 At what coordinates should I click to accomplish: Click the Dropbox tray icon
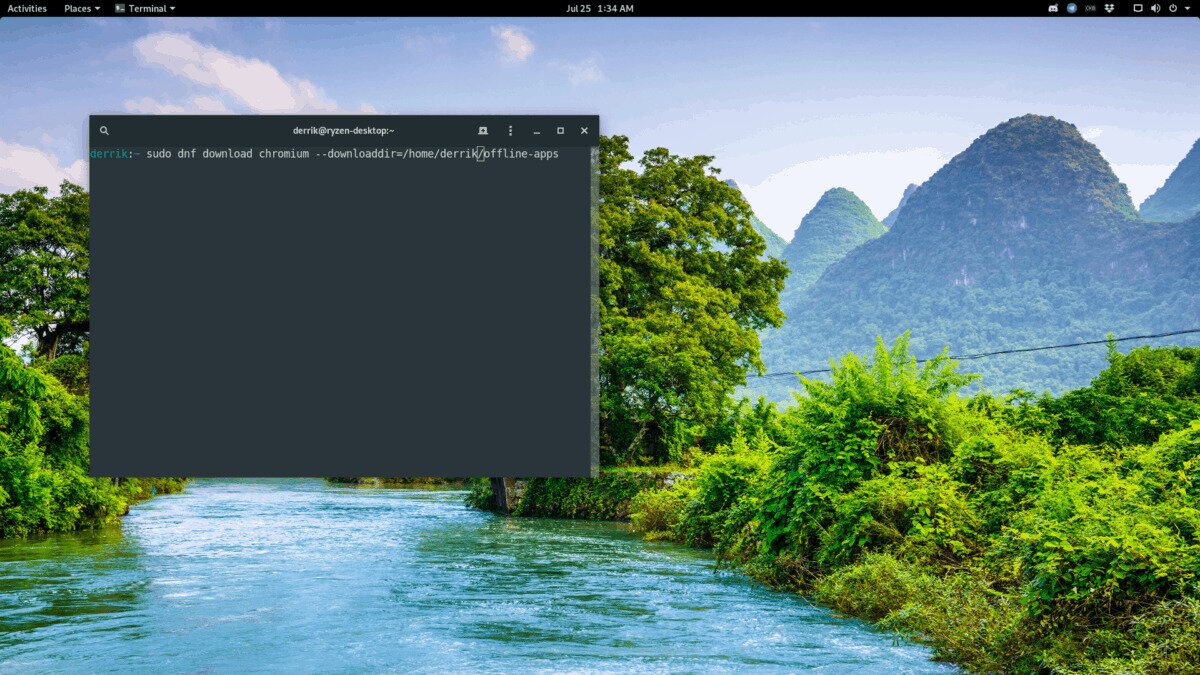point(1109,8)
